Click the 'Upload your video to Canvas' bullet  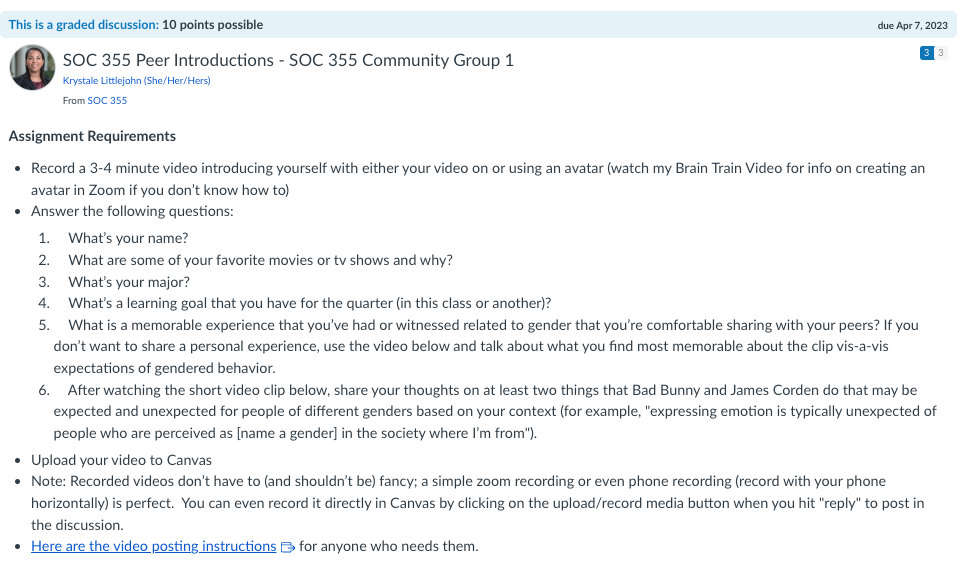121,460
